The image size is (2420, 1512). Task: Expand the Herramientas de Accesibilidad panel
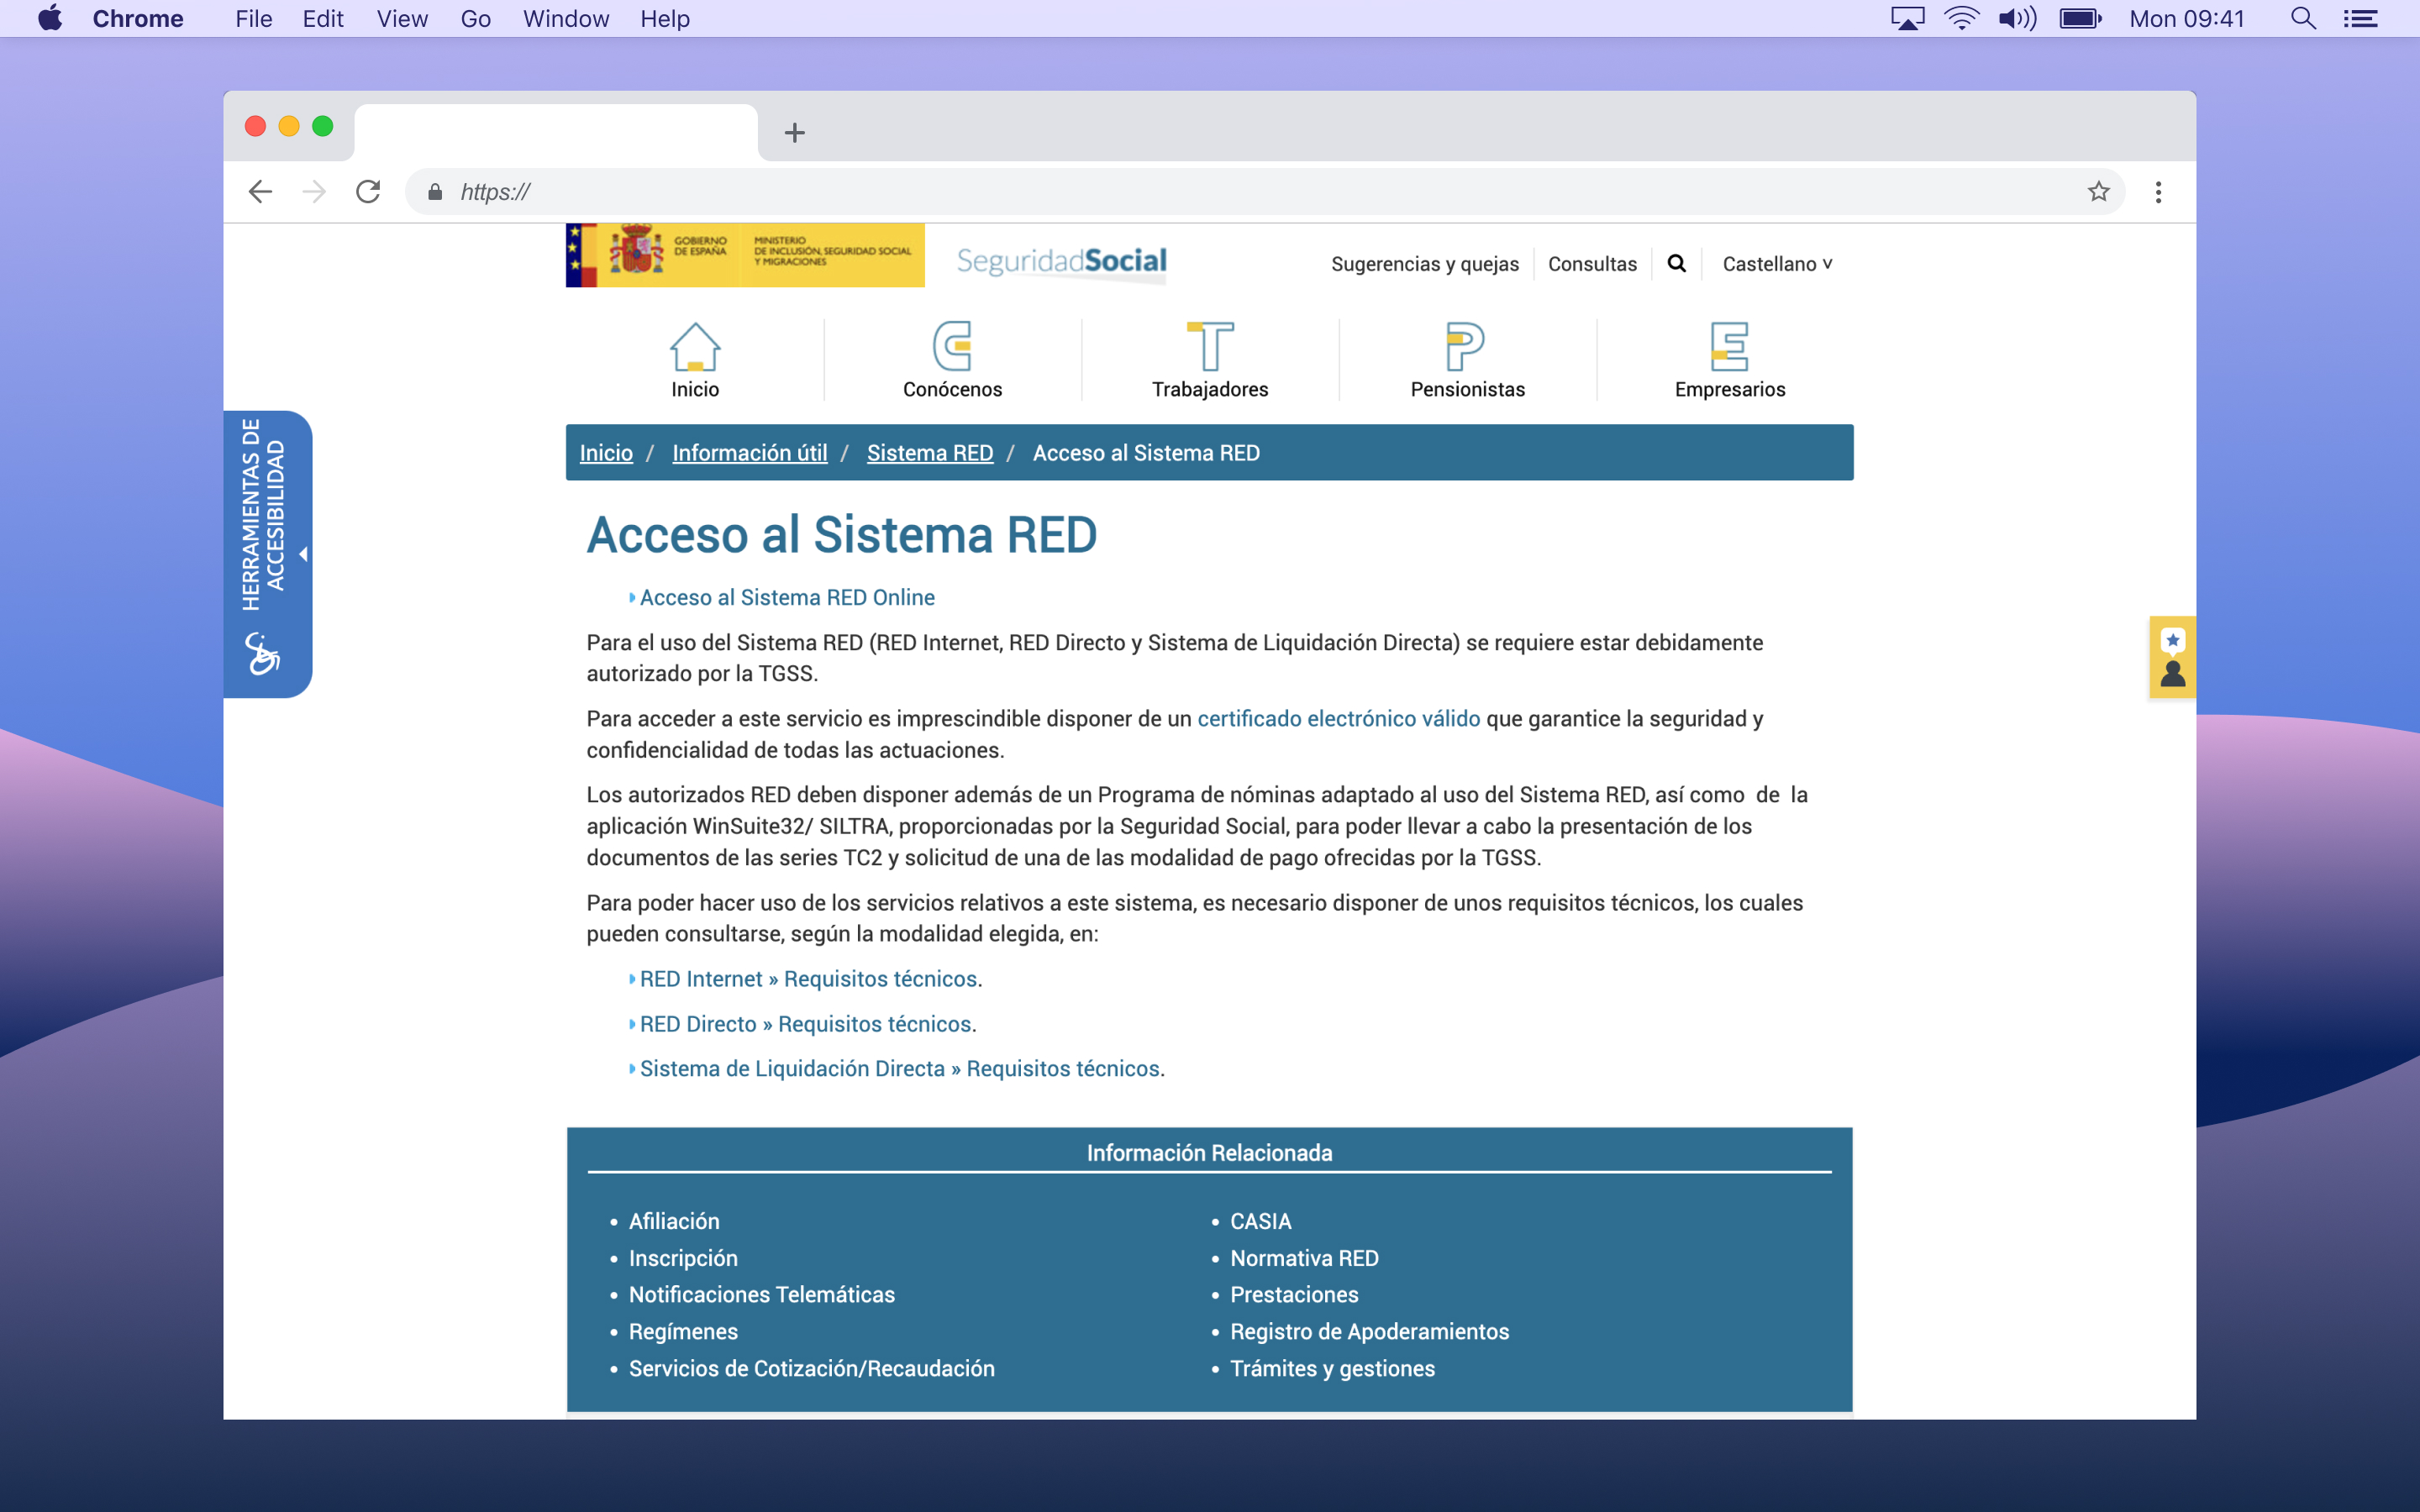click(268, 554)
